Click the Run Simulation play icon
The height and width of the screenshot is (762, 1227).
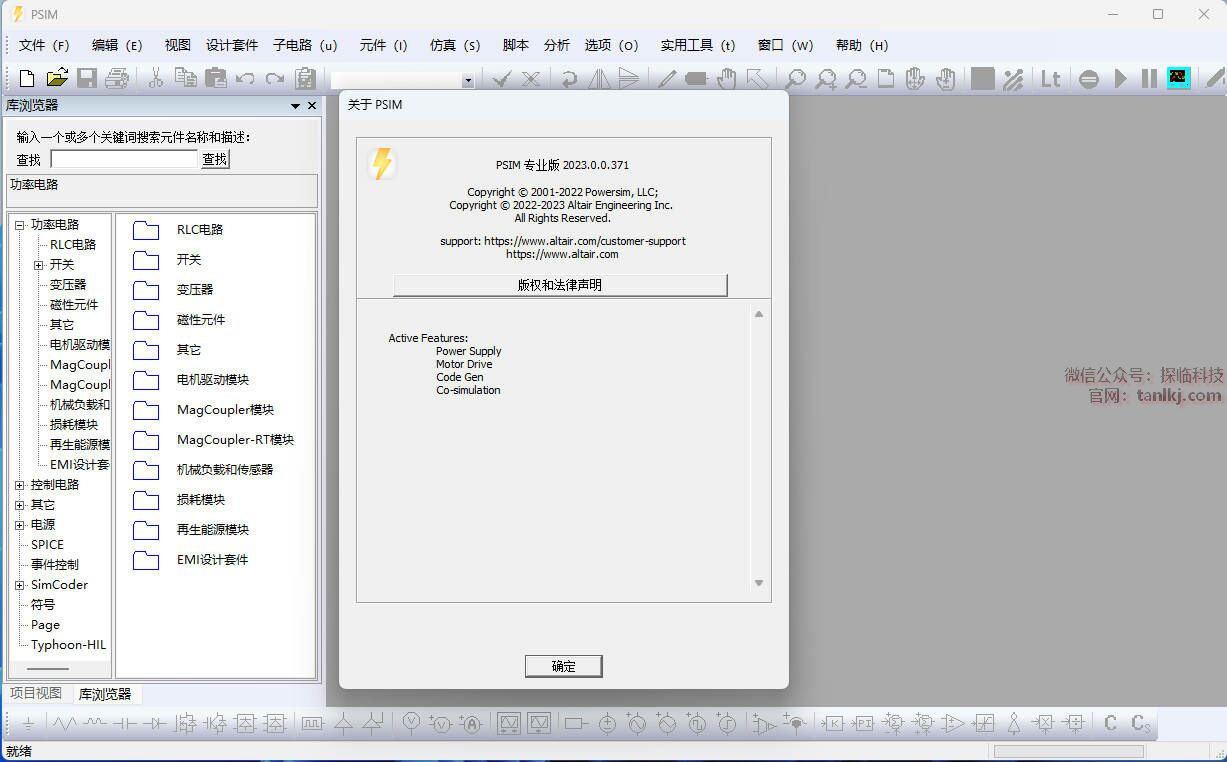[1120, 78]
